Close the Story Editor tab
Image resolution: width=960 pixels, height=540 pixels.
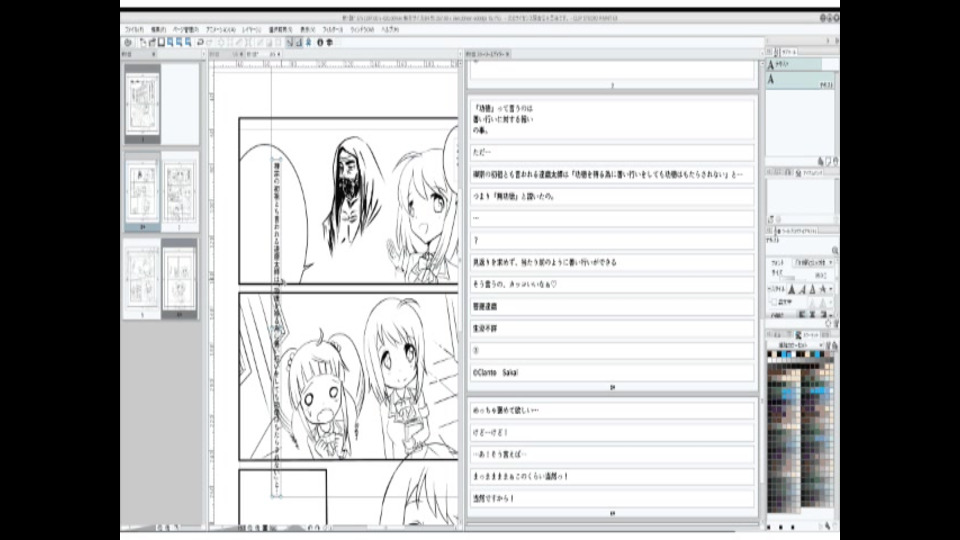(x=508, y=54)
